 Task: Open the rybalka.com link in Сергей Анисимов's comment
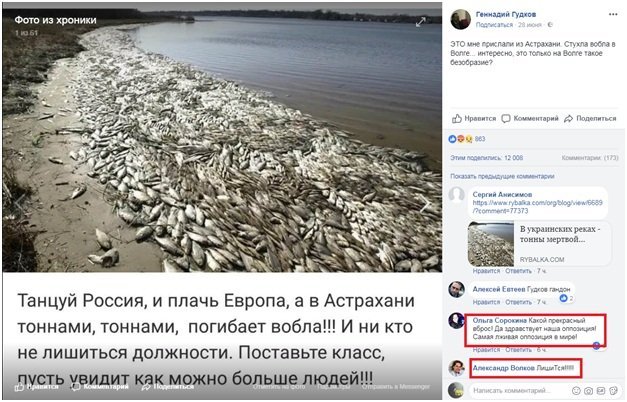coord(537,207)
